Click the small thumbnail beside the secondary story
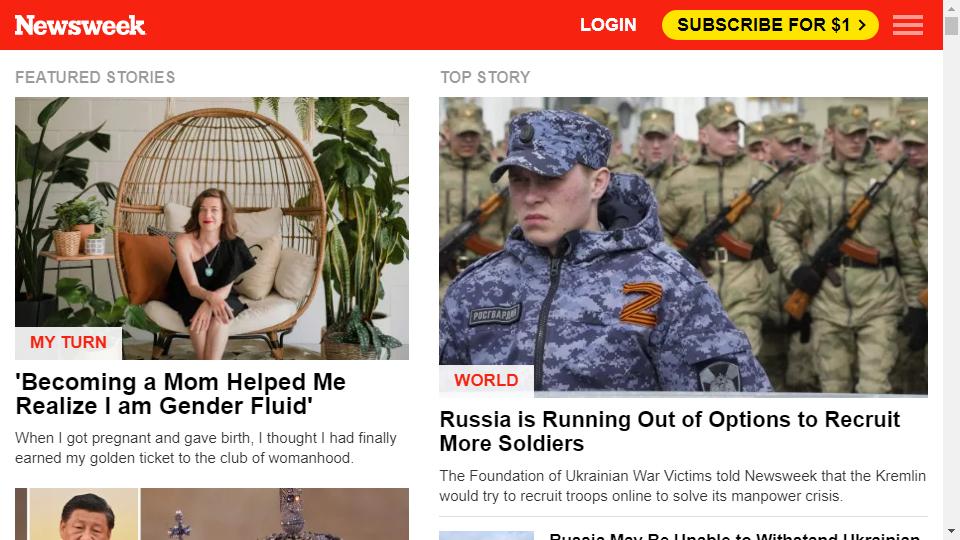The image size is (960, 540). 486,536
